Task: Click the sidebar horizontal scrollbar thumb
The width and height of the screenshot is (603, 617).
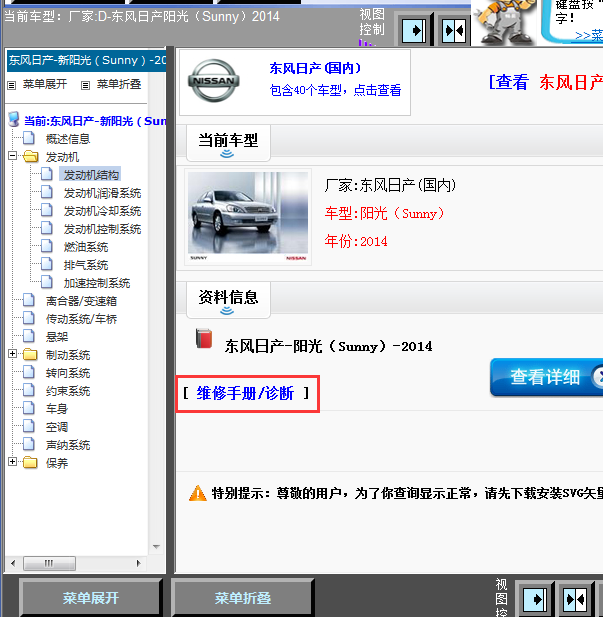Action: (49, 563)
